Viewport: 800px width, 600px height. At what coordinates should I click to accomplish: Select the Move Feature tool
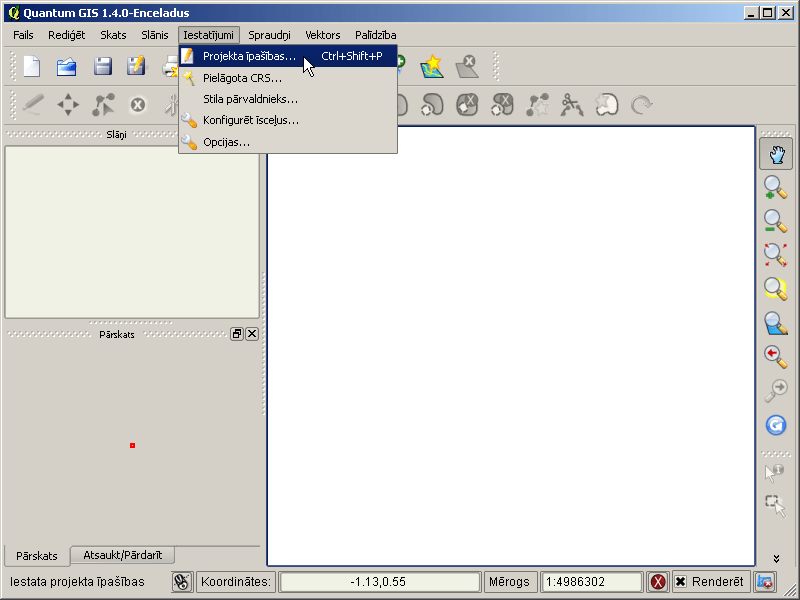(68, 105)
